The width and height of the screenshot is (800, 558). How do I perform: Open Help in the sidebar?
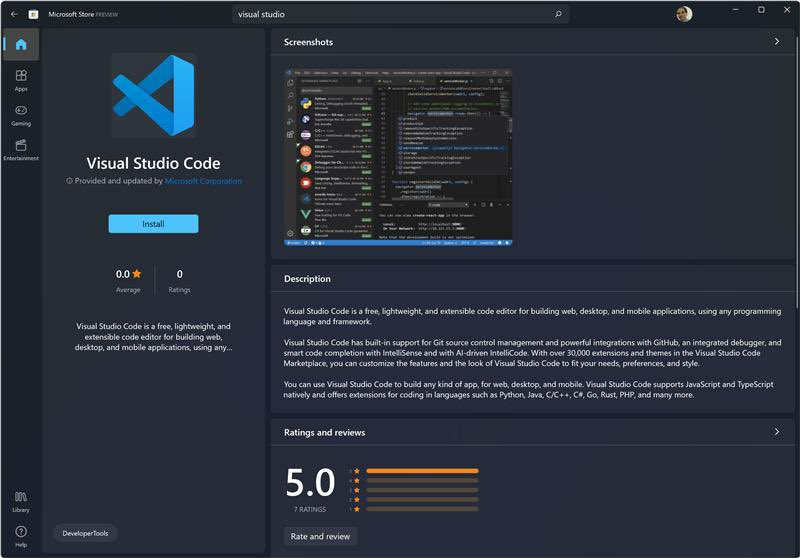[21, 537]
